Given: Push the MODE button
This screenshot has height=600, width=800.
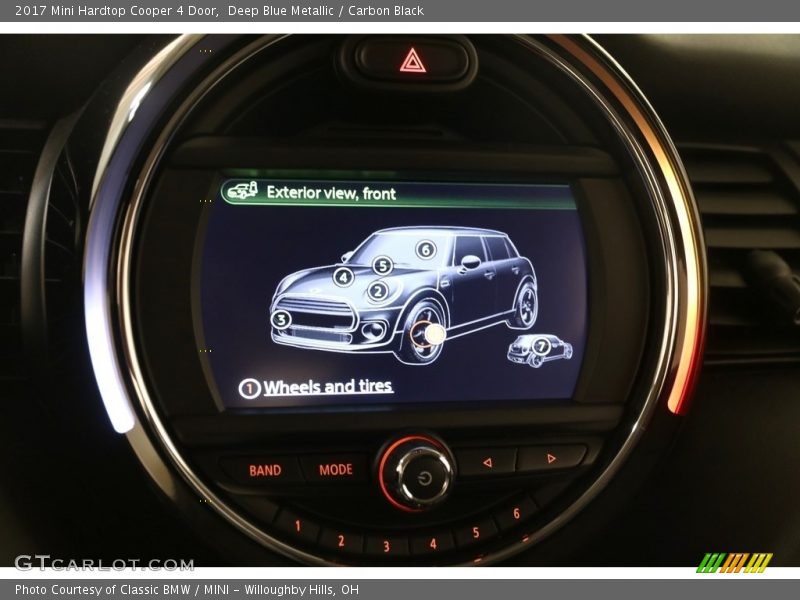Looking at the screenshot, I should (x=336, y=469).
